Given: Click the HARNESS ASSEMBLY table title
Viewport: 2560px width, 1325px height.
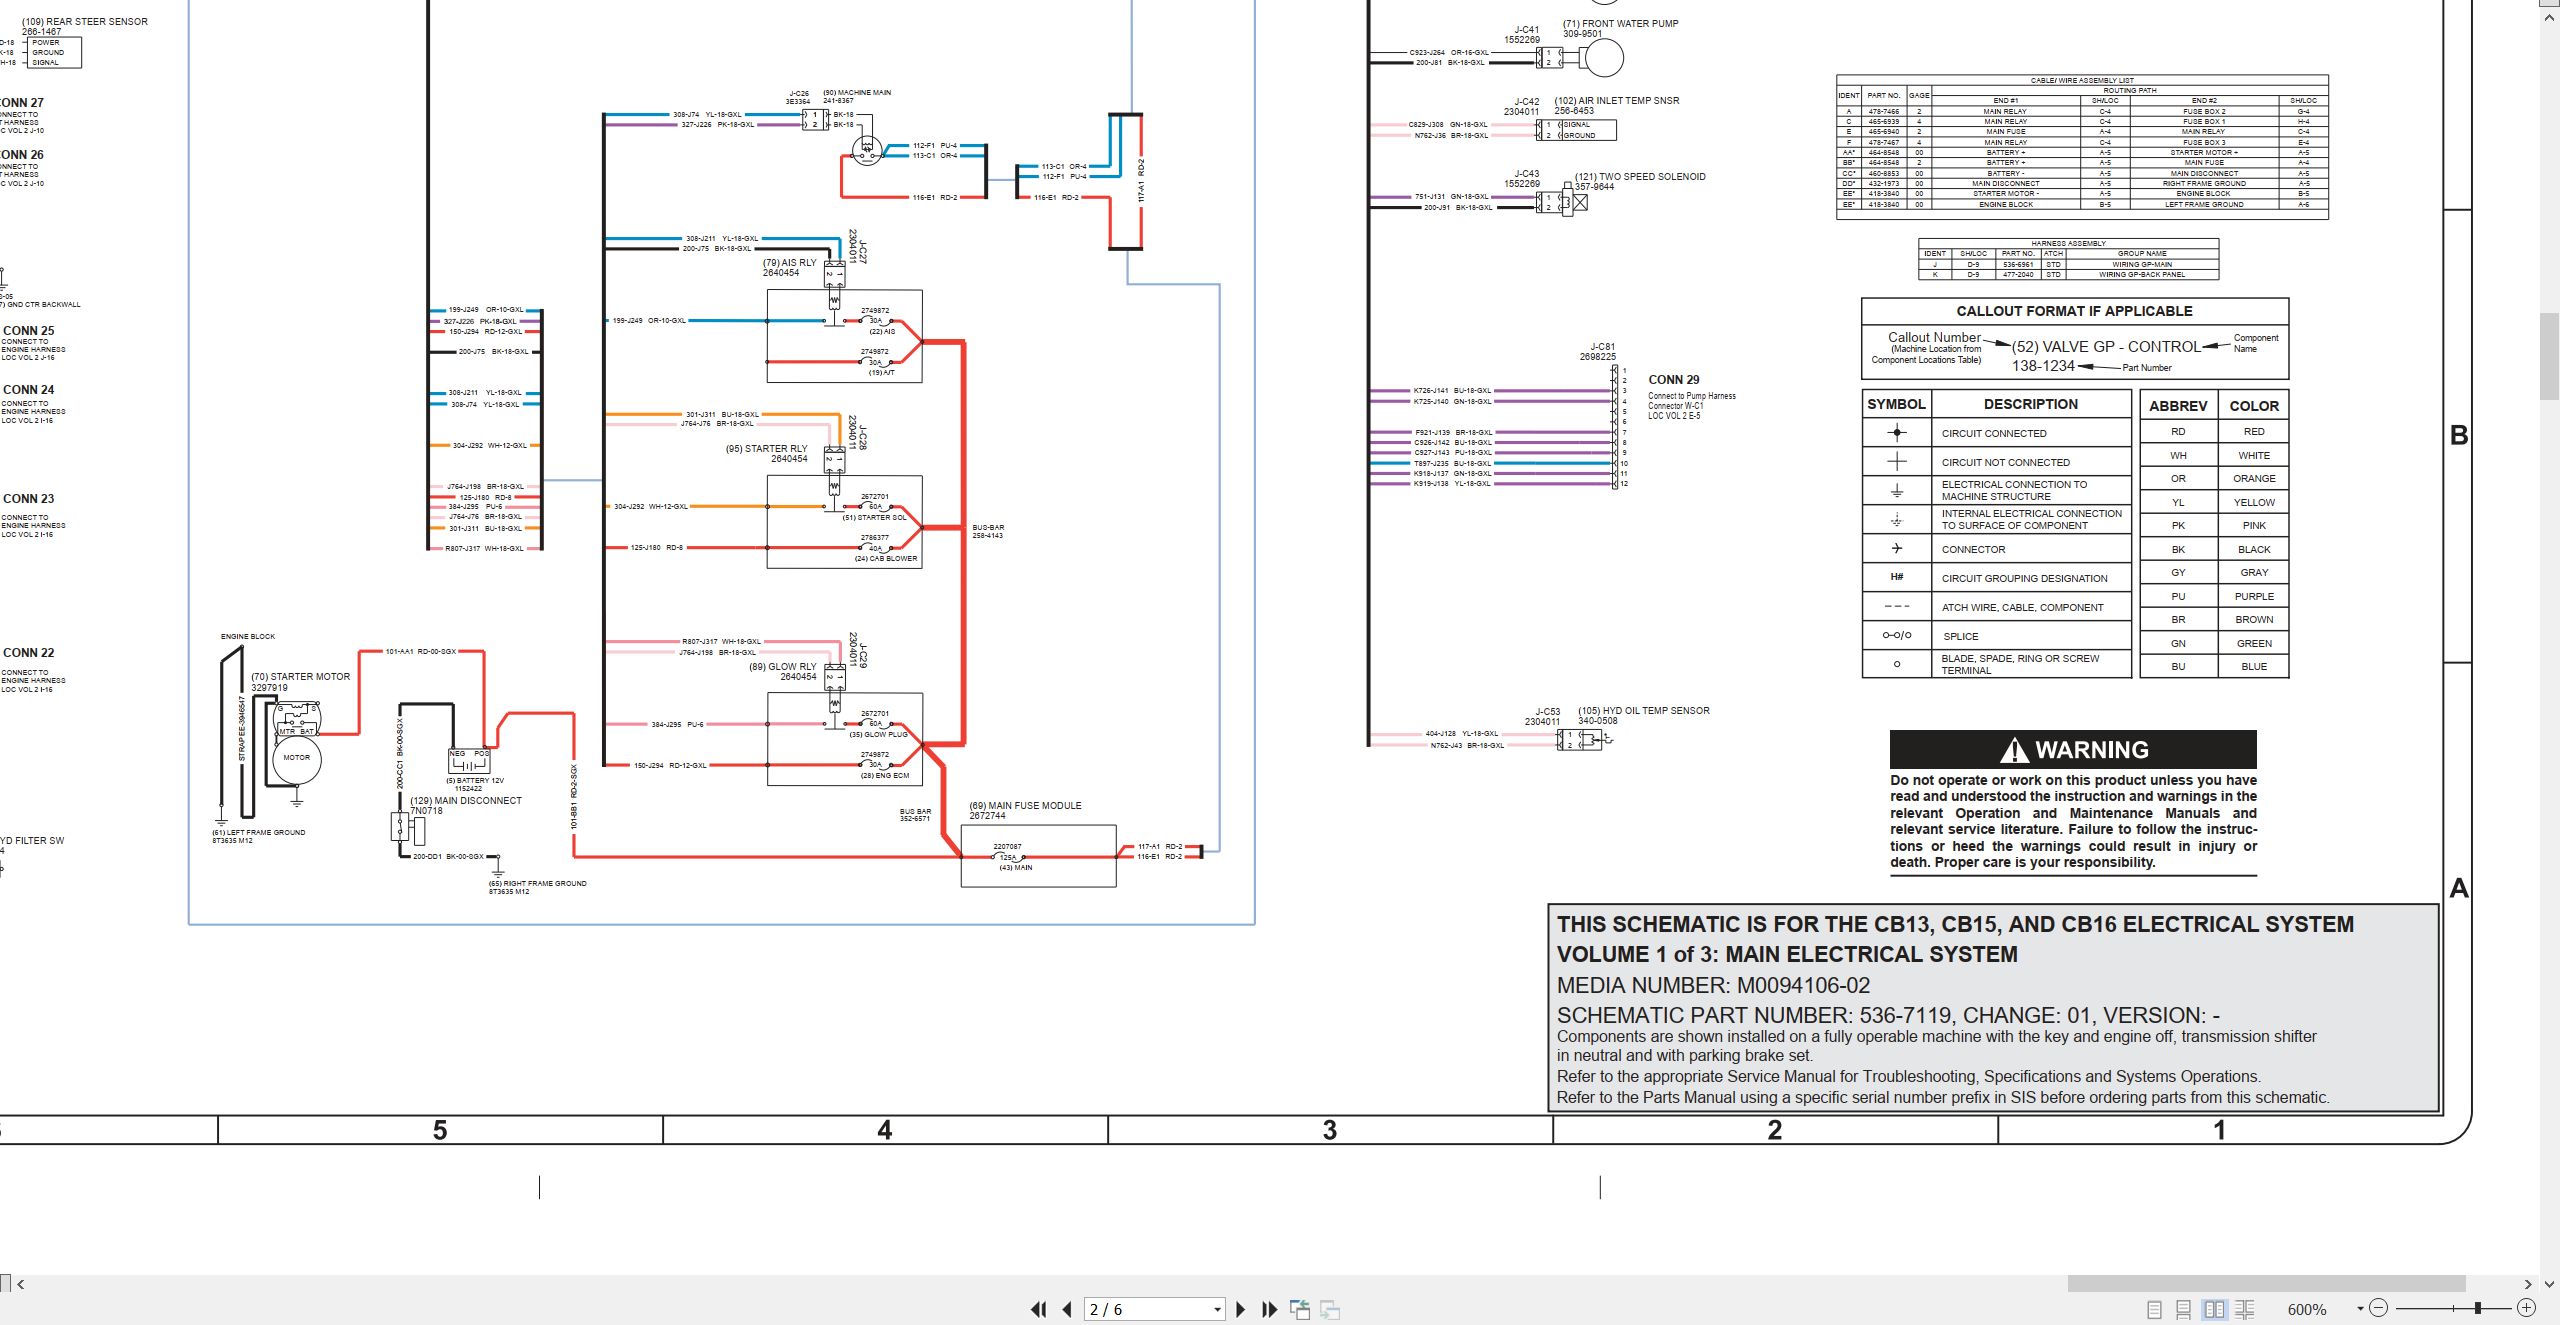Looking at the screenshot, I should [2069, 243].
